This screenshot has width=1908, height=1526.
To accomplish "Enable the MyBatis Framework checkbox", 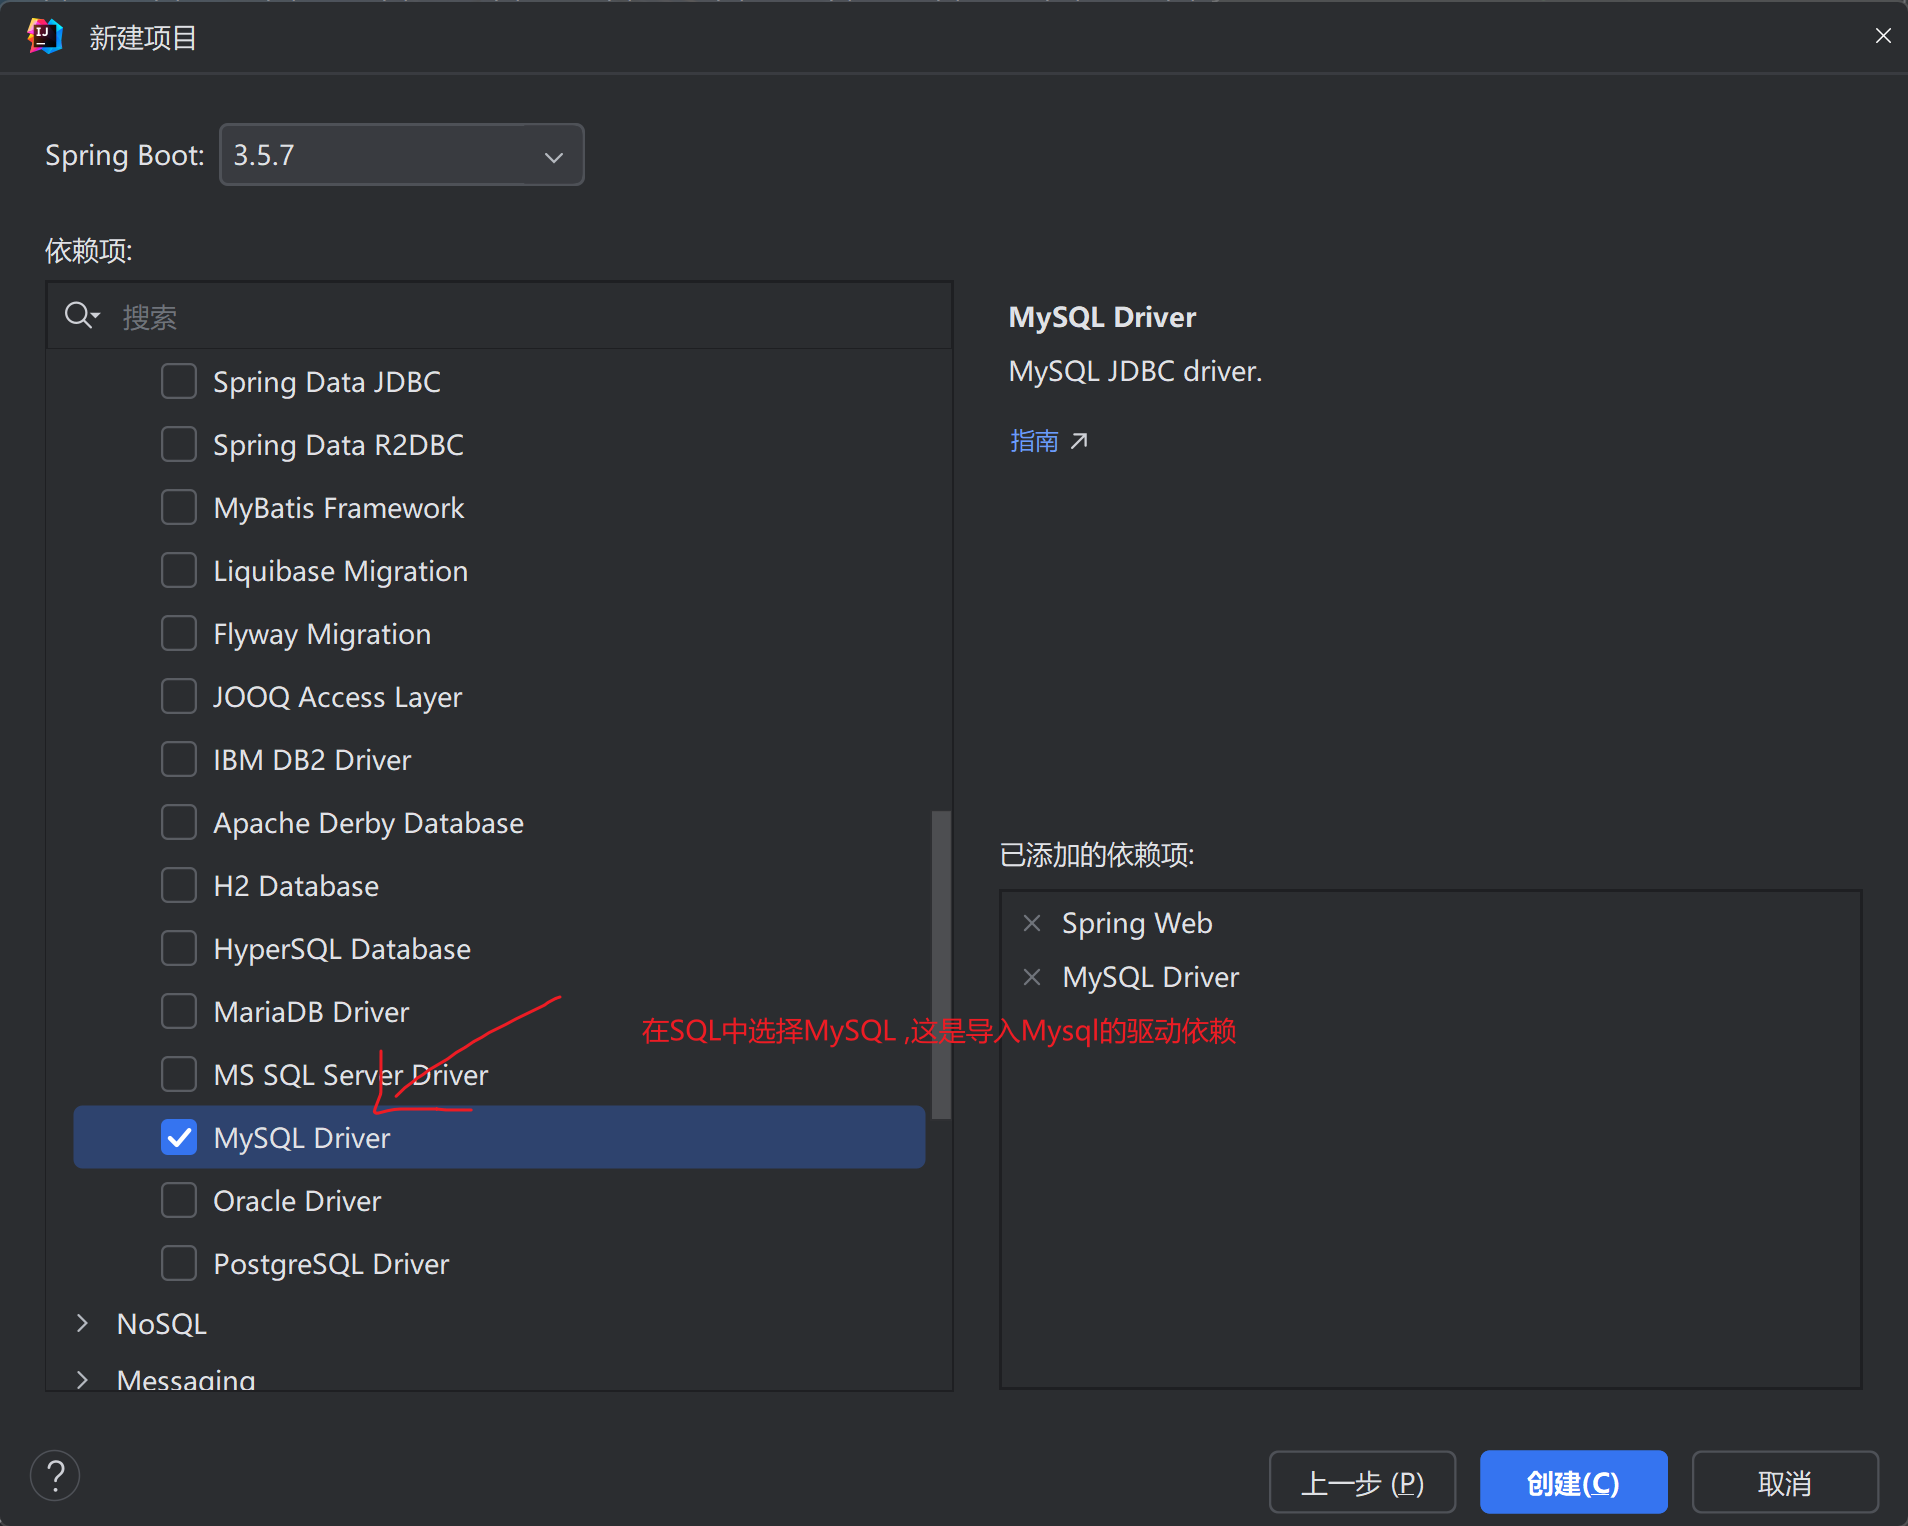I will click(x=179, y=508).
